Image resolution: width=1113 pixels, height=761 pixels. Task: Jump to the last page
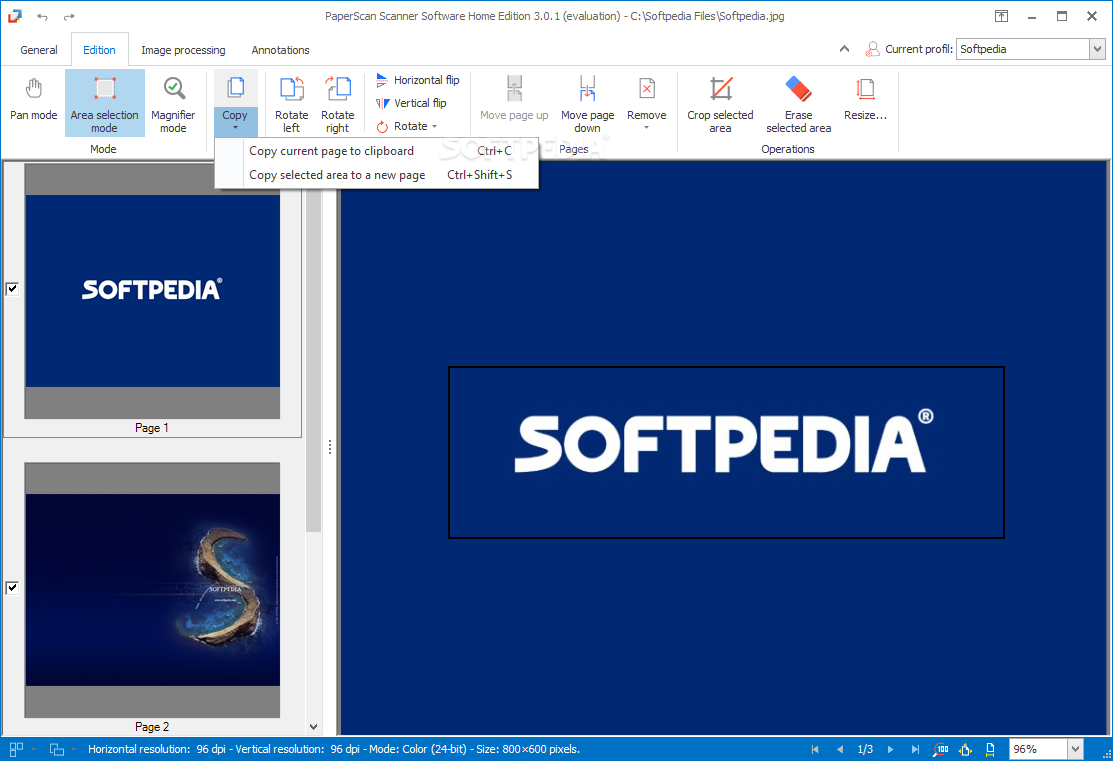pyautogui.click(x=916, y=749)
